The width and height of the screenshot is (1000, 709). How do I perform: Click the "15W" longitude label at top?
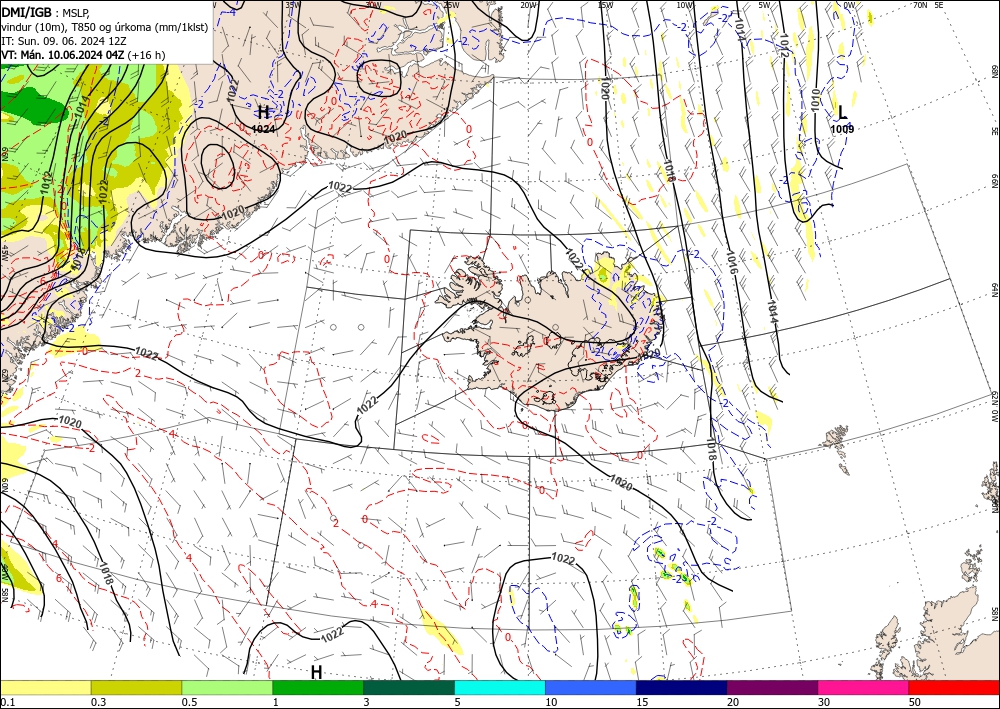click(x=605, y=5)
